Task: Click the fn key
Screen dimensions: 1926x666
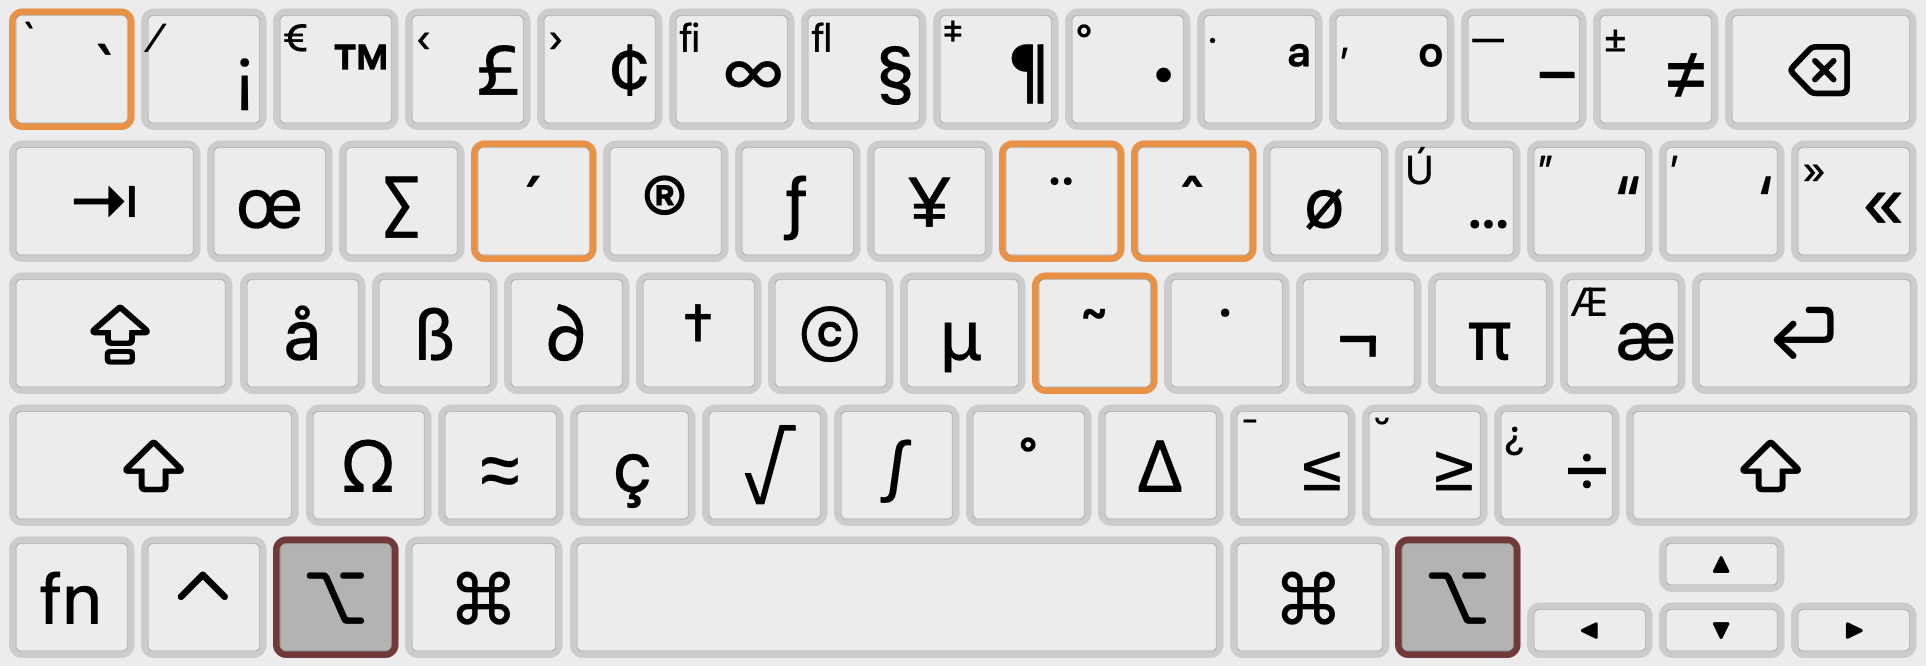Action: pyautogui.click(x=71, y=598)
